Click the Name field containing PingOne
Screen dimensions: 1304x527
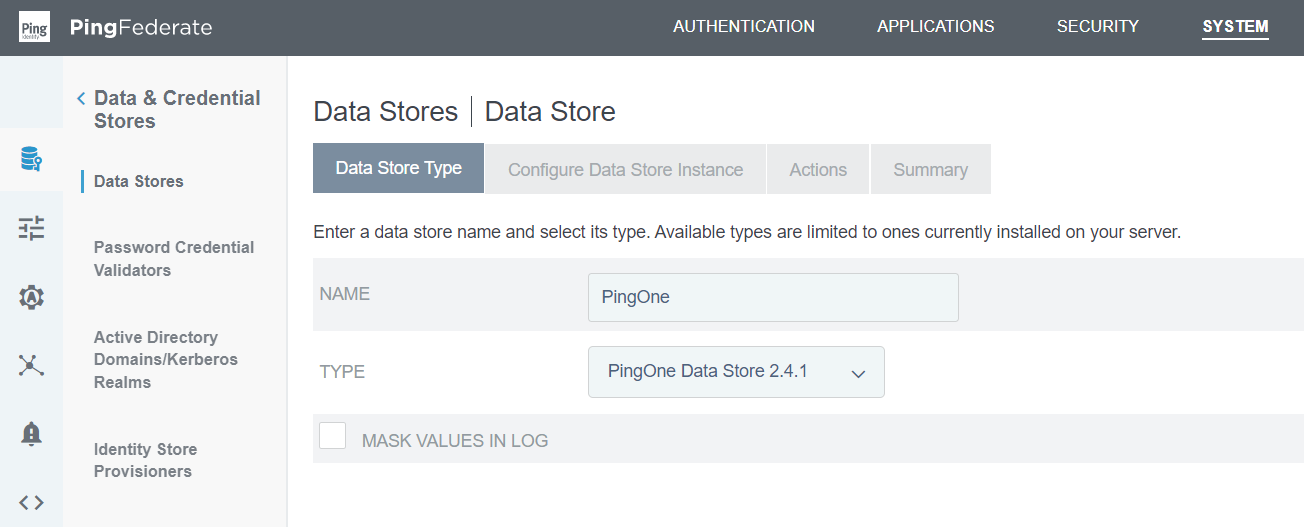(x=773, y=297)
